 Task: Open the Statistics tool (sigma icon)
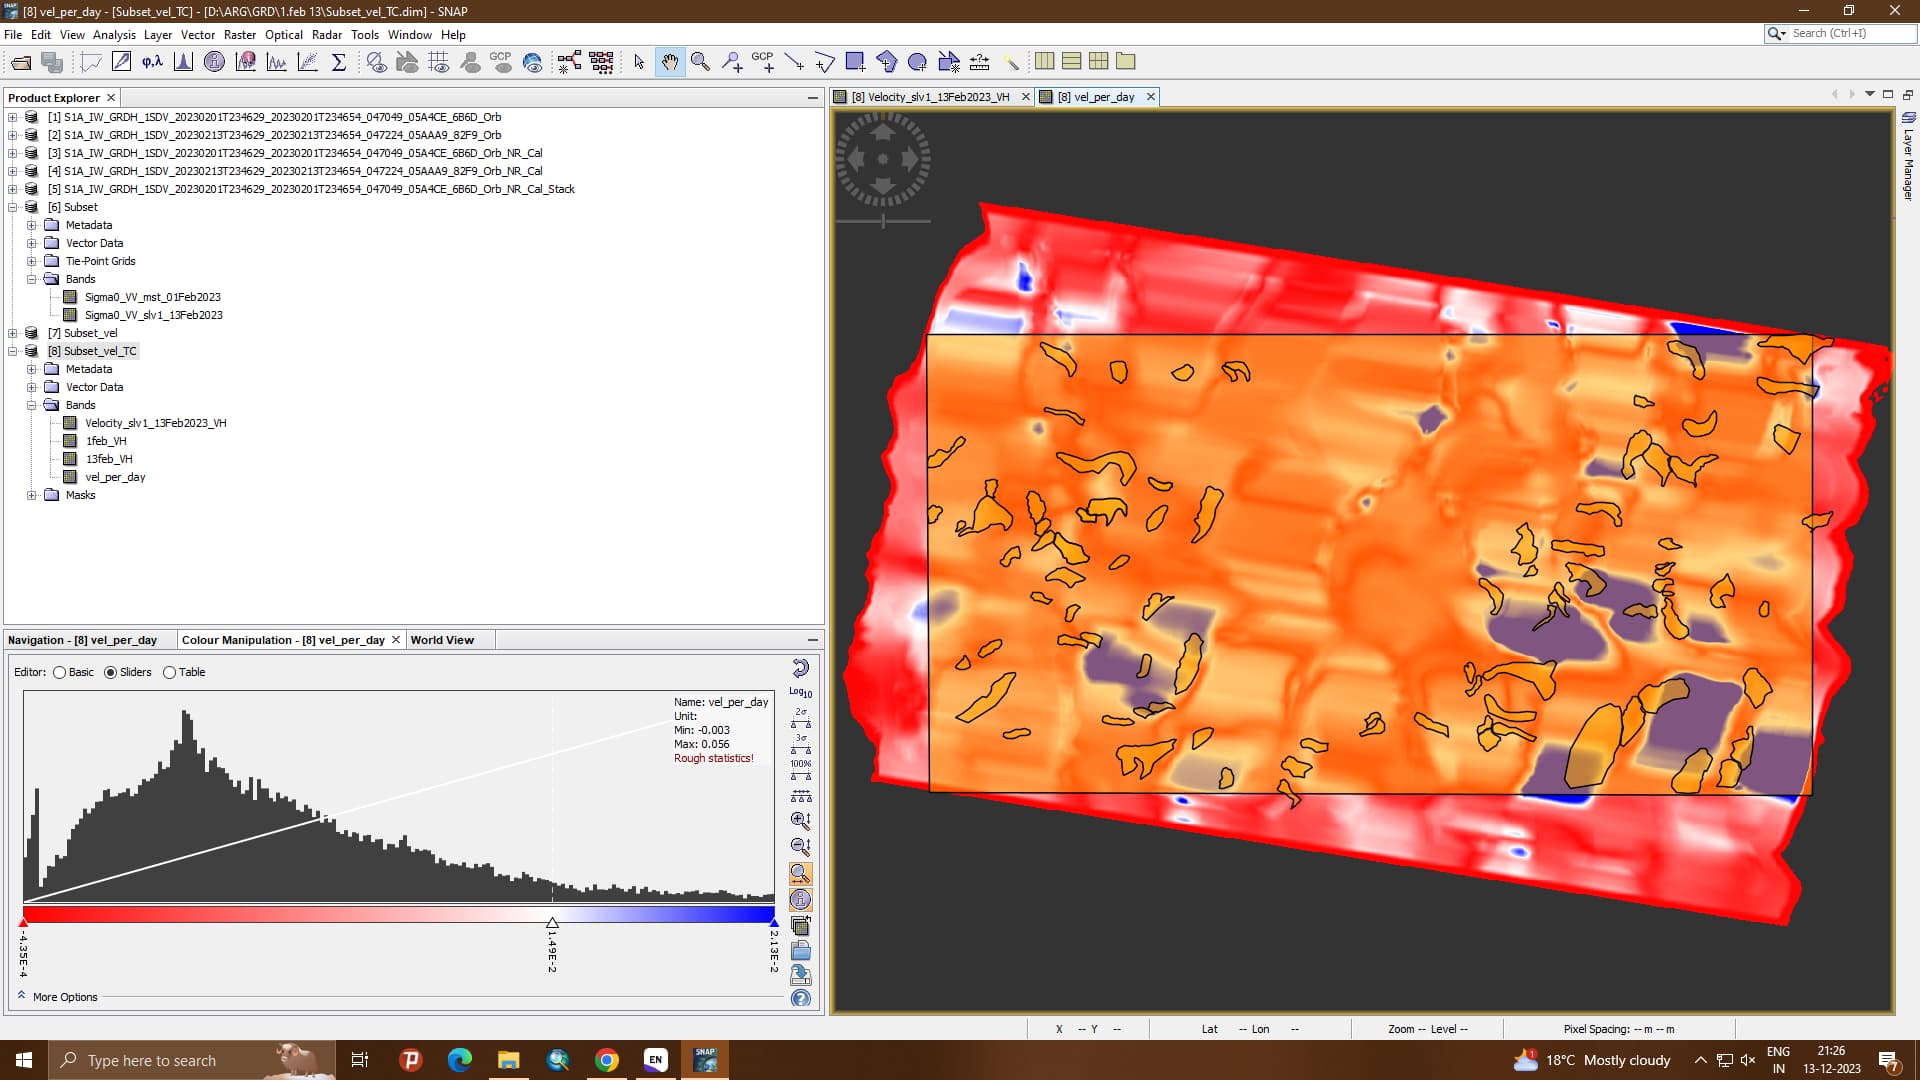pyautogui.click(x=340, y=61)
